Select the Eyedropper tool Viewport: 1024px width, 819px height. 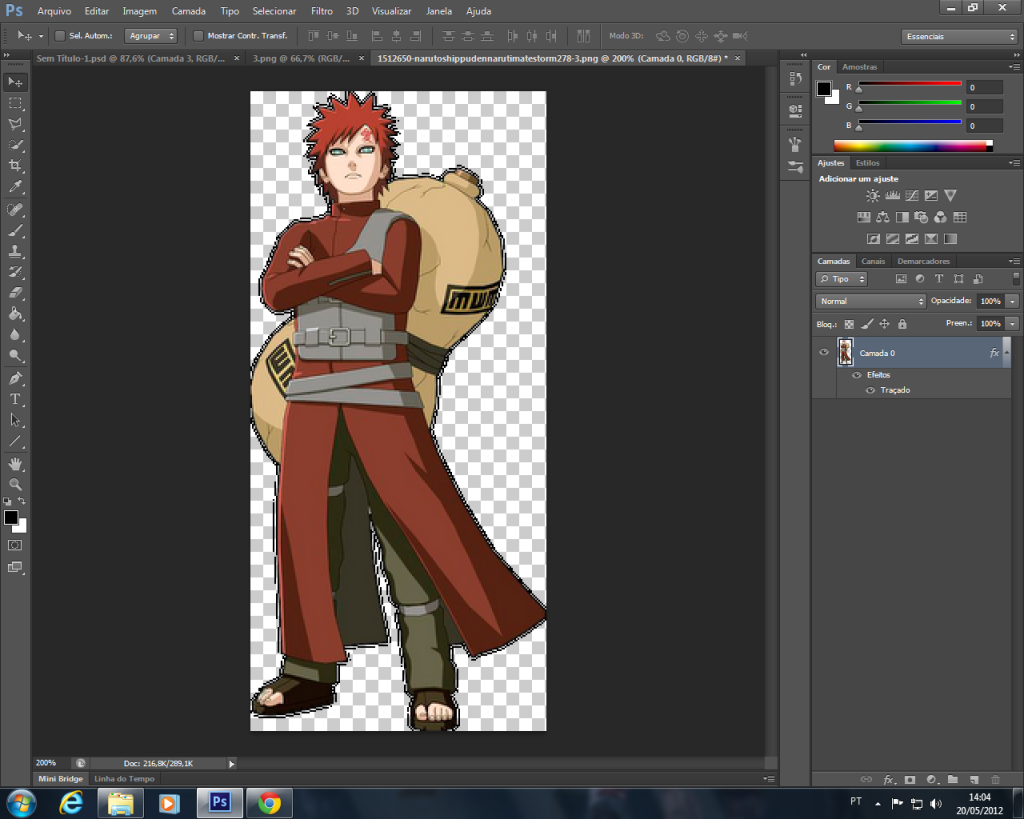[x=15, y=187]
